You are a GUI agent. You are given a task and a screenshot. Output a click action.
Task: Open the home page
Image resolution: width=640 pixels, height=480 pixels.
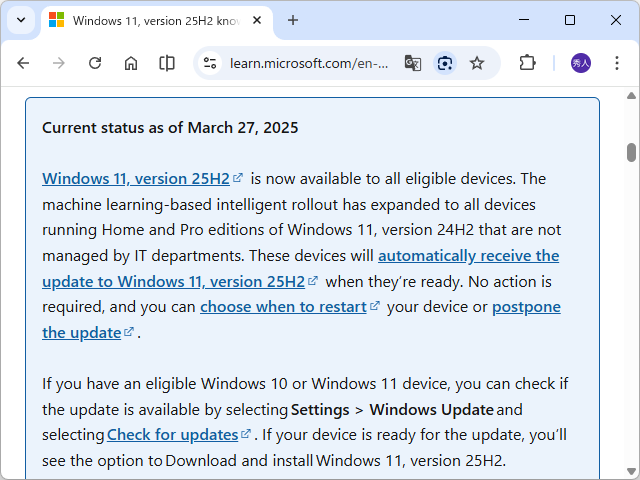131,63
